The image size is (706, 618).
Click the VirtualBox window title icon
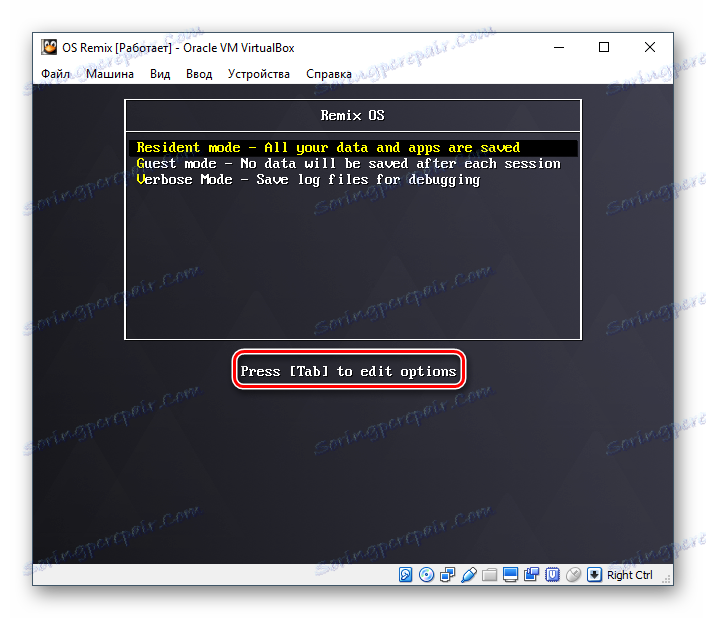49,47
